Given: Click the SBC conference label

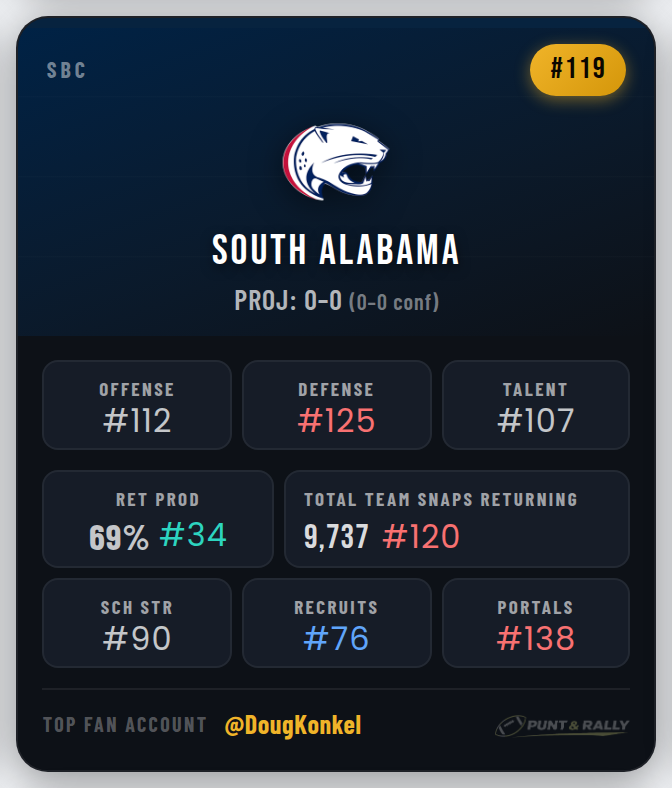Looking at the screenshot, I should pyautogui.click(x=67, y=71).
